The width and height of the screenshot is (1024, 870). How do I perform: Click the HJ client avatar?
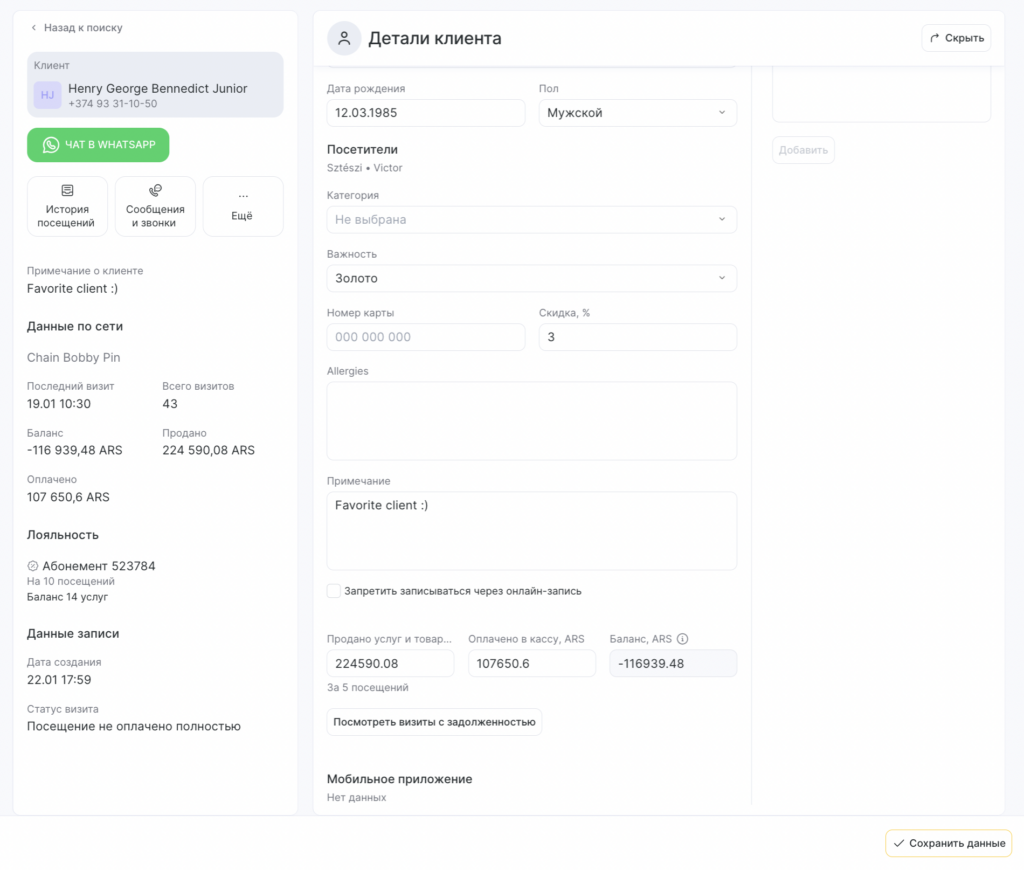point(47,95)
